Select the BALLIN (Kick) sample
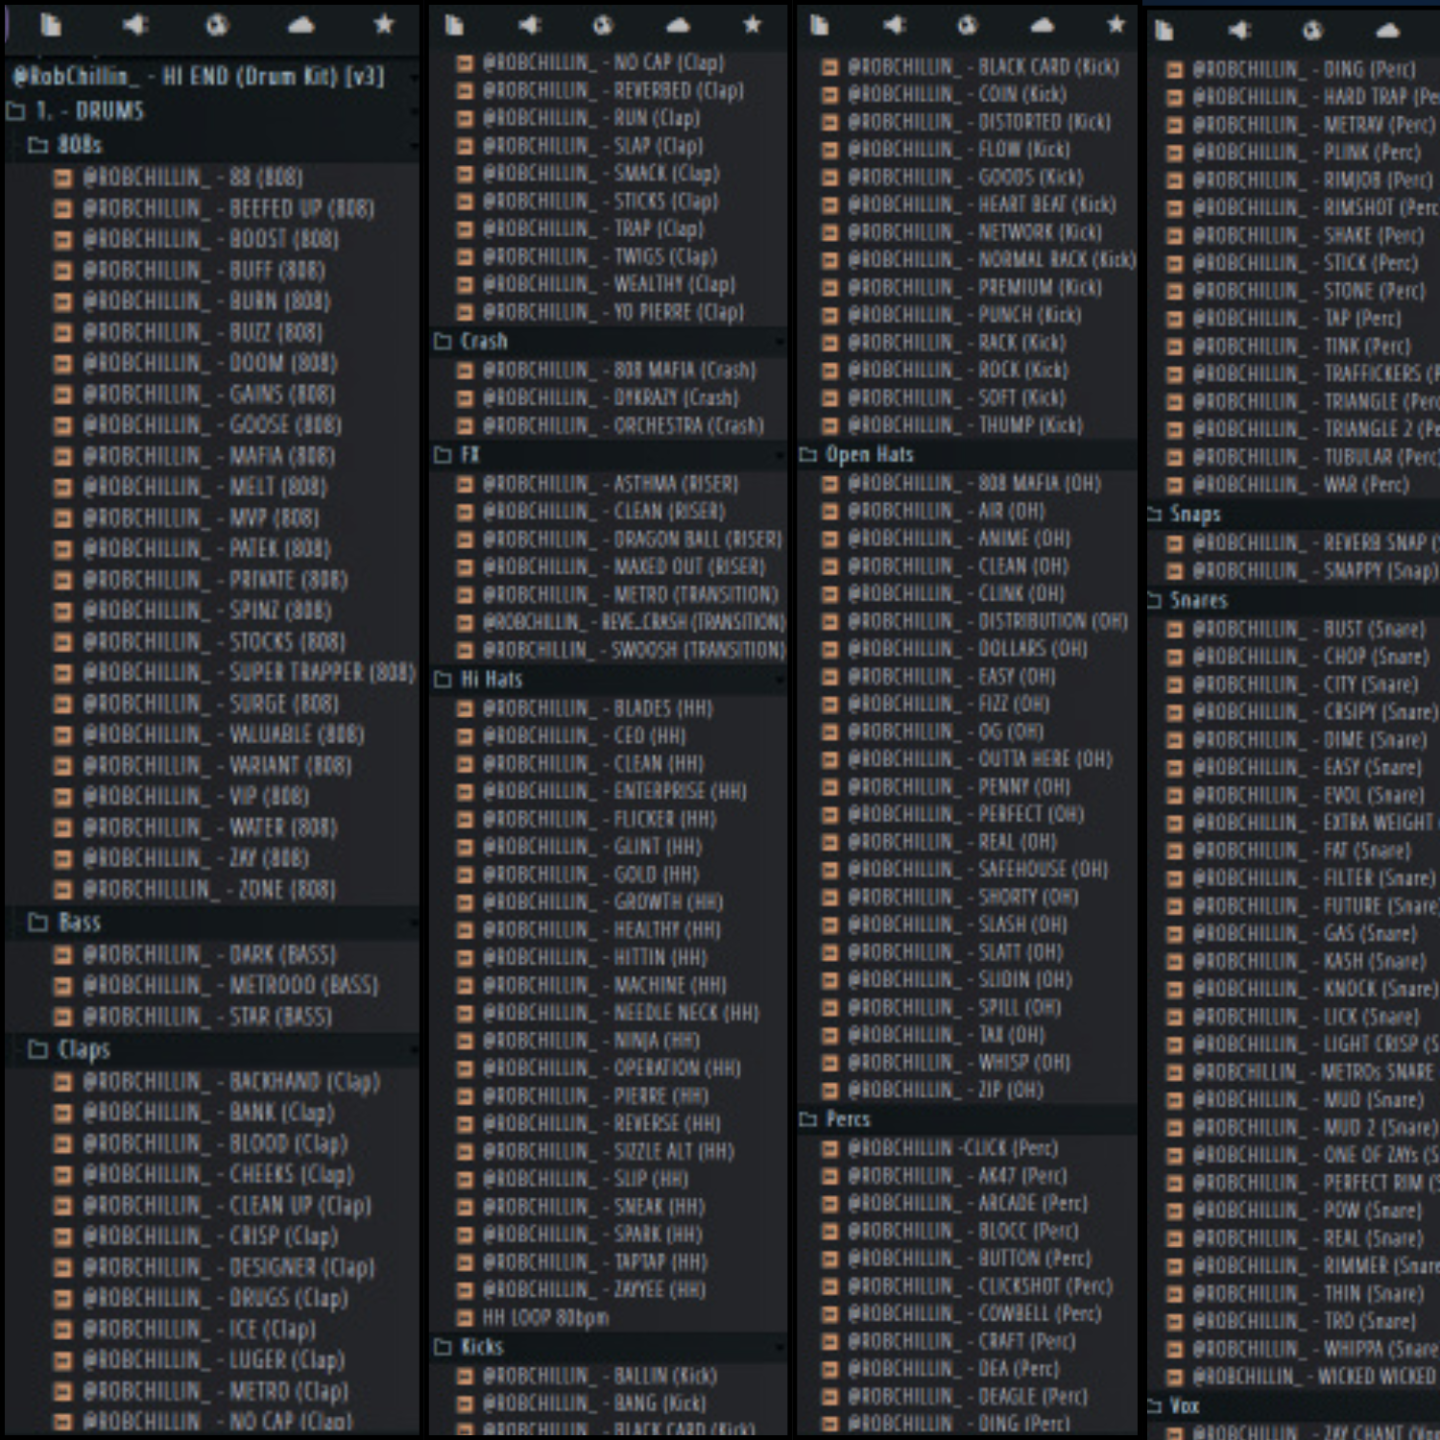 [599, 1376]
